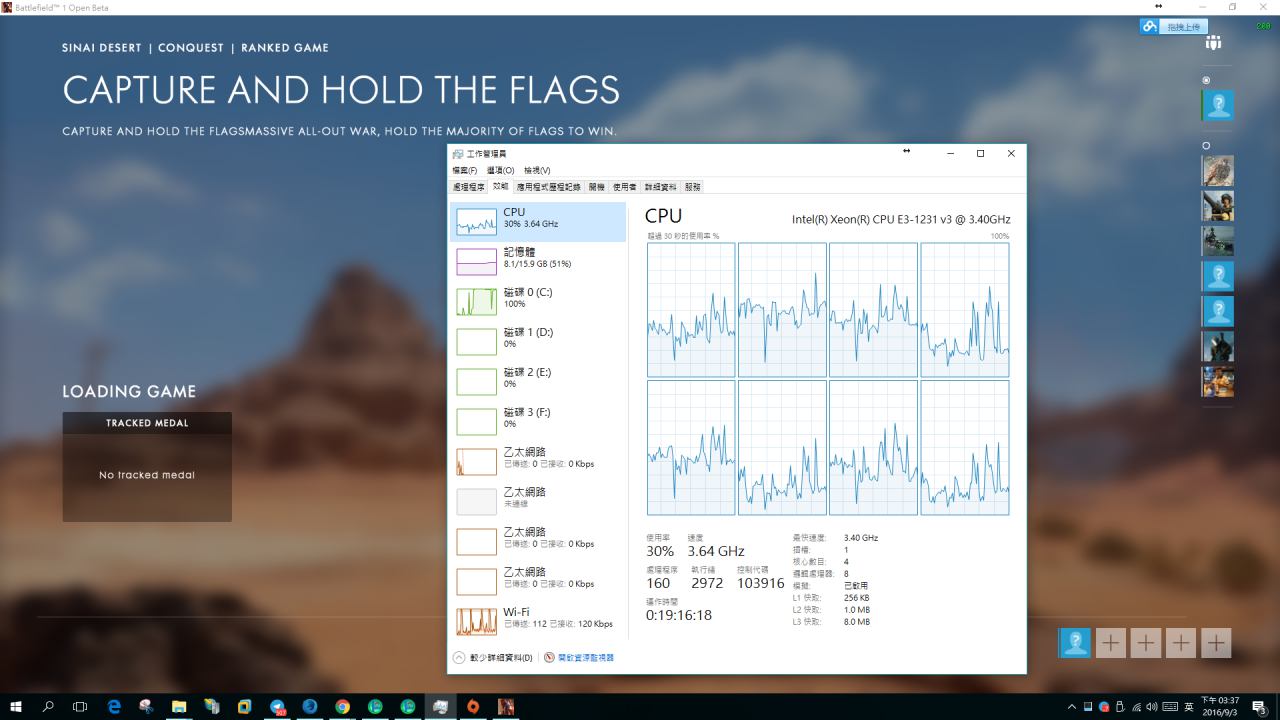The height and width of the screenshot is (720, 1280).
Task: Click the squad members icon in Battlefield
Action: 1213,43
